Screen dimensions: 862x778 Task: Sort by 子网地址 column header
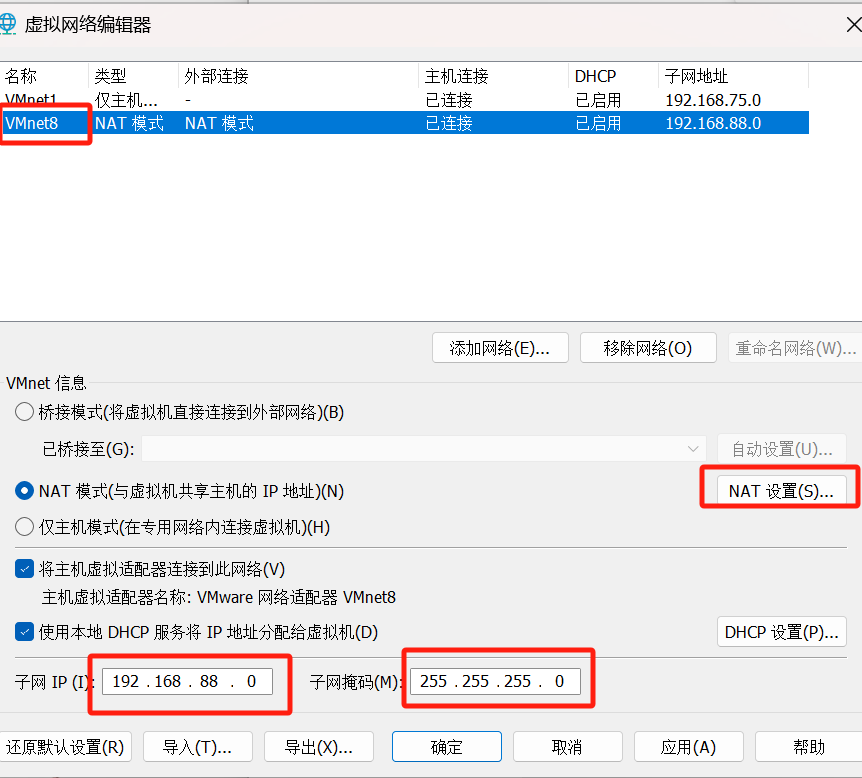pos(733,76)
